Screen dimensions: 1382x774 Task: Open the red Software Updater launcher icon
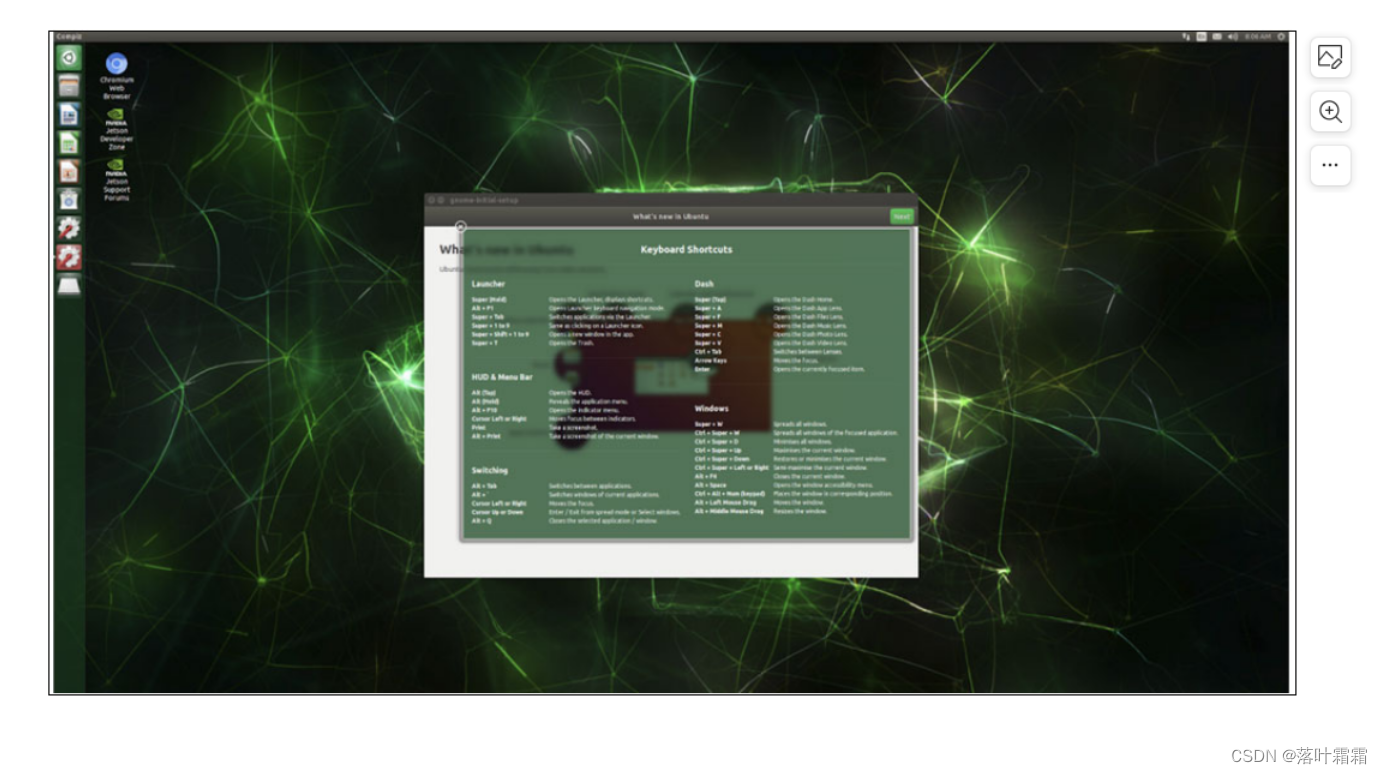pyautogui.click(x=68, y=258)
